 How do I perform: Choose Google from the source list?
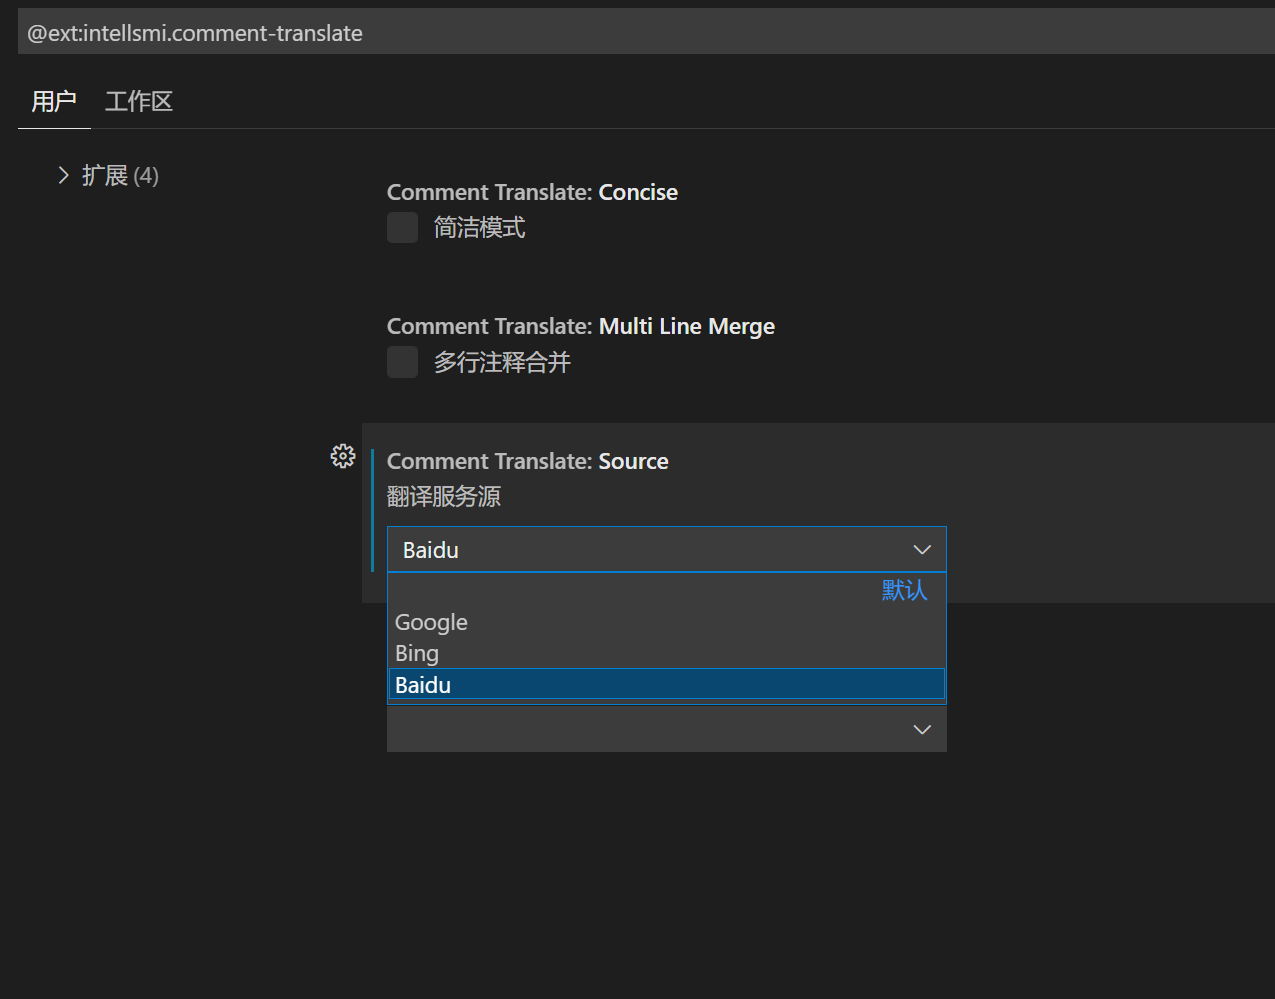(x=432, y=622)
